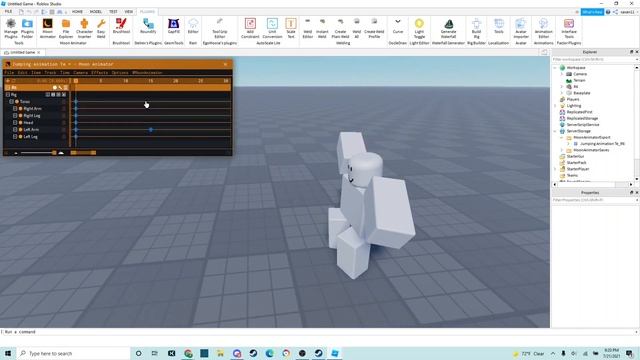The height and width of the screenshot is (360, 640).
Task: Select the Untitled Game document tab
Action: point(22,52)
